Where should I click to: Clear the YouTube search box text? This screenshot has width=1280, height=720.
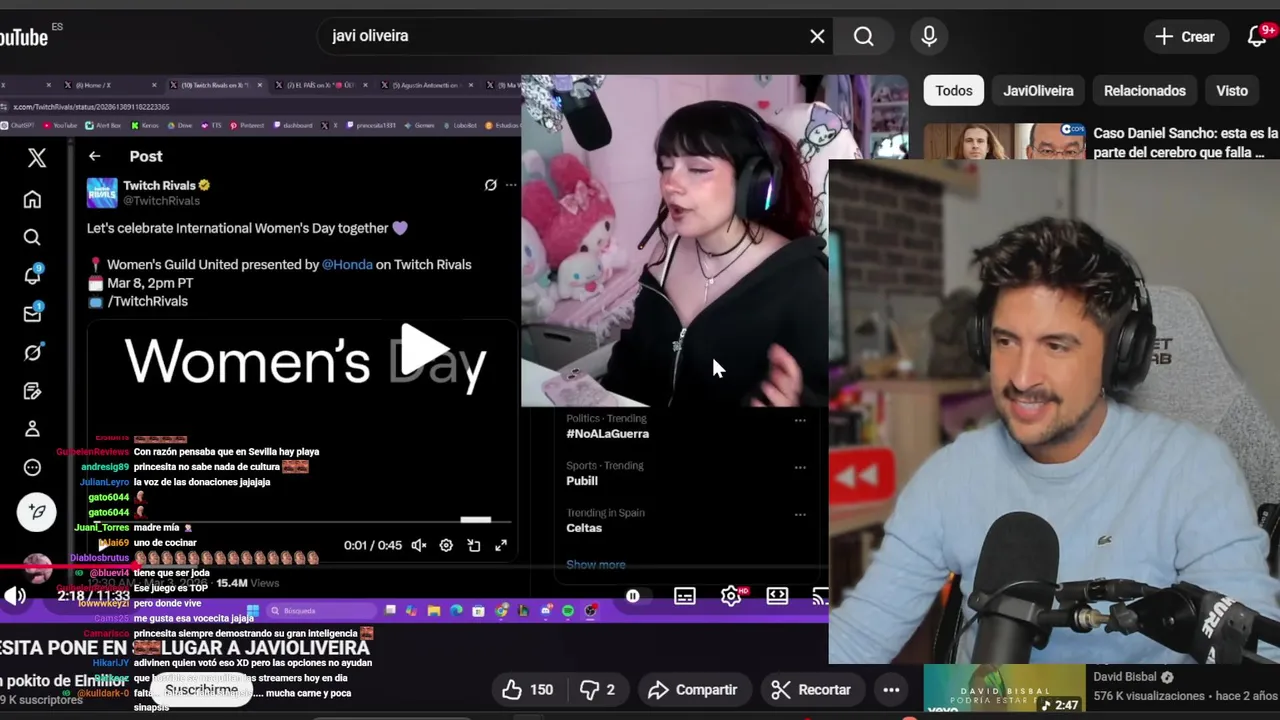click(x=817, y=36)
